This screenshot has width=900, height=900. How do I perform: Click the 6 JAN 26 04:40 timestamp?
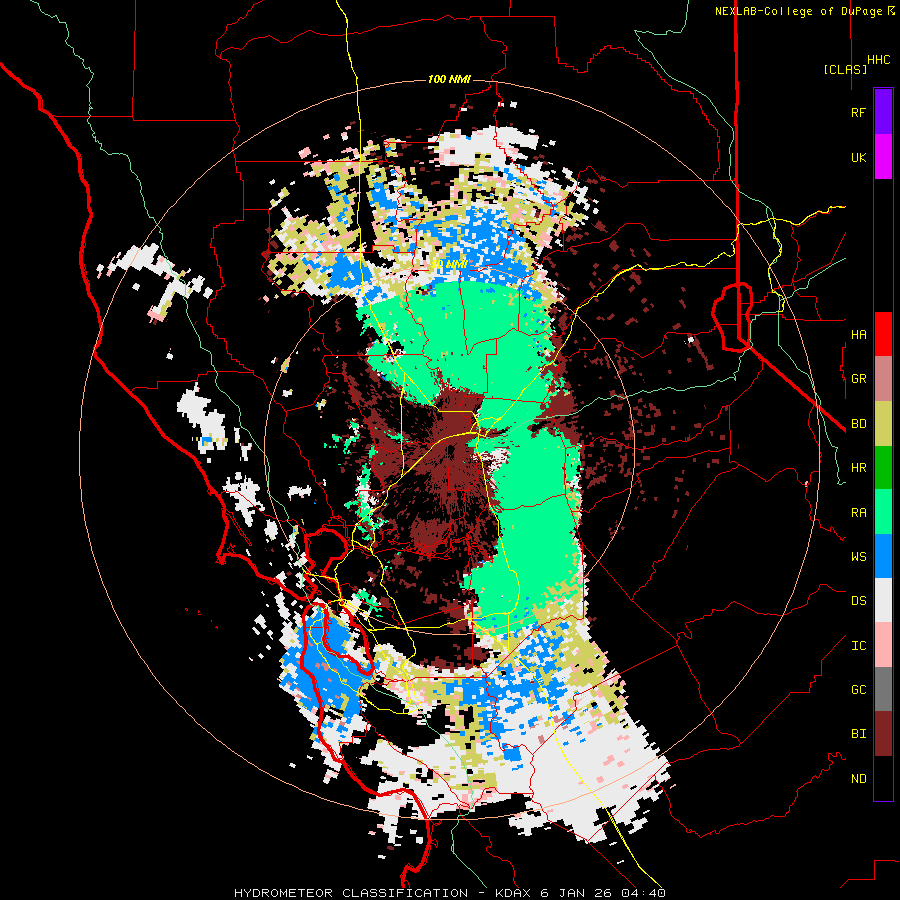[x=603, y=893]
